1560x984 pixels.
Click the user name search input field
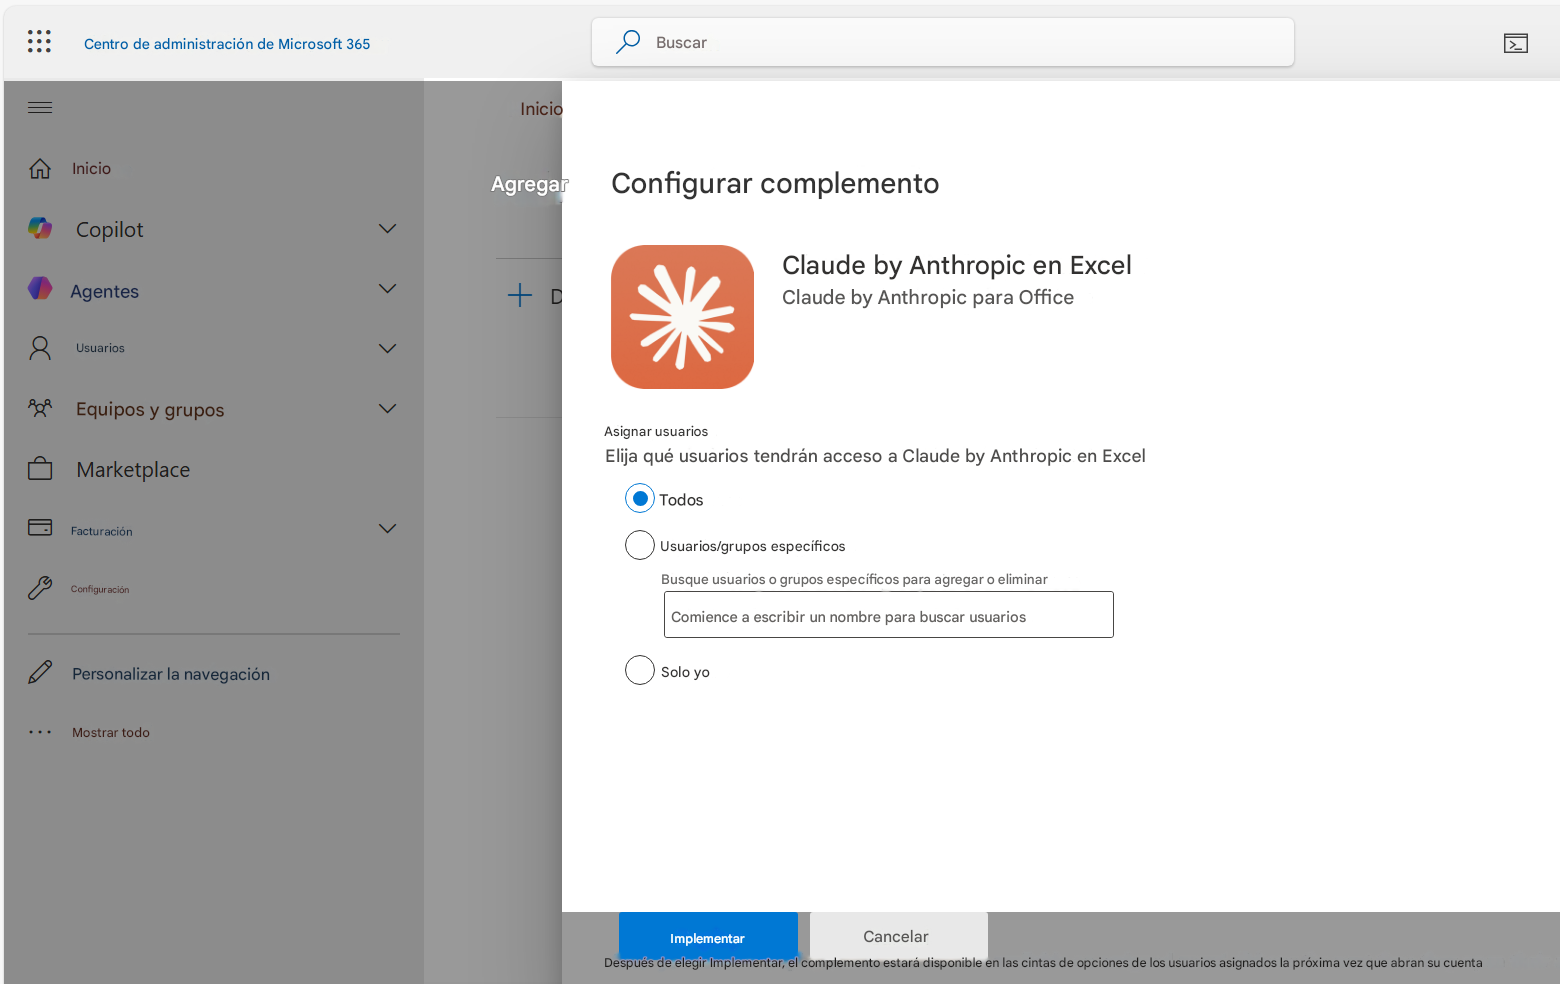(x=888, y=615)
